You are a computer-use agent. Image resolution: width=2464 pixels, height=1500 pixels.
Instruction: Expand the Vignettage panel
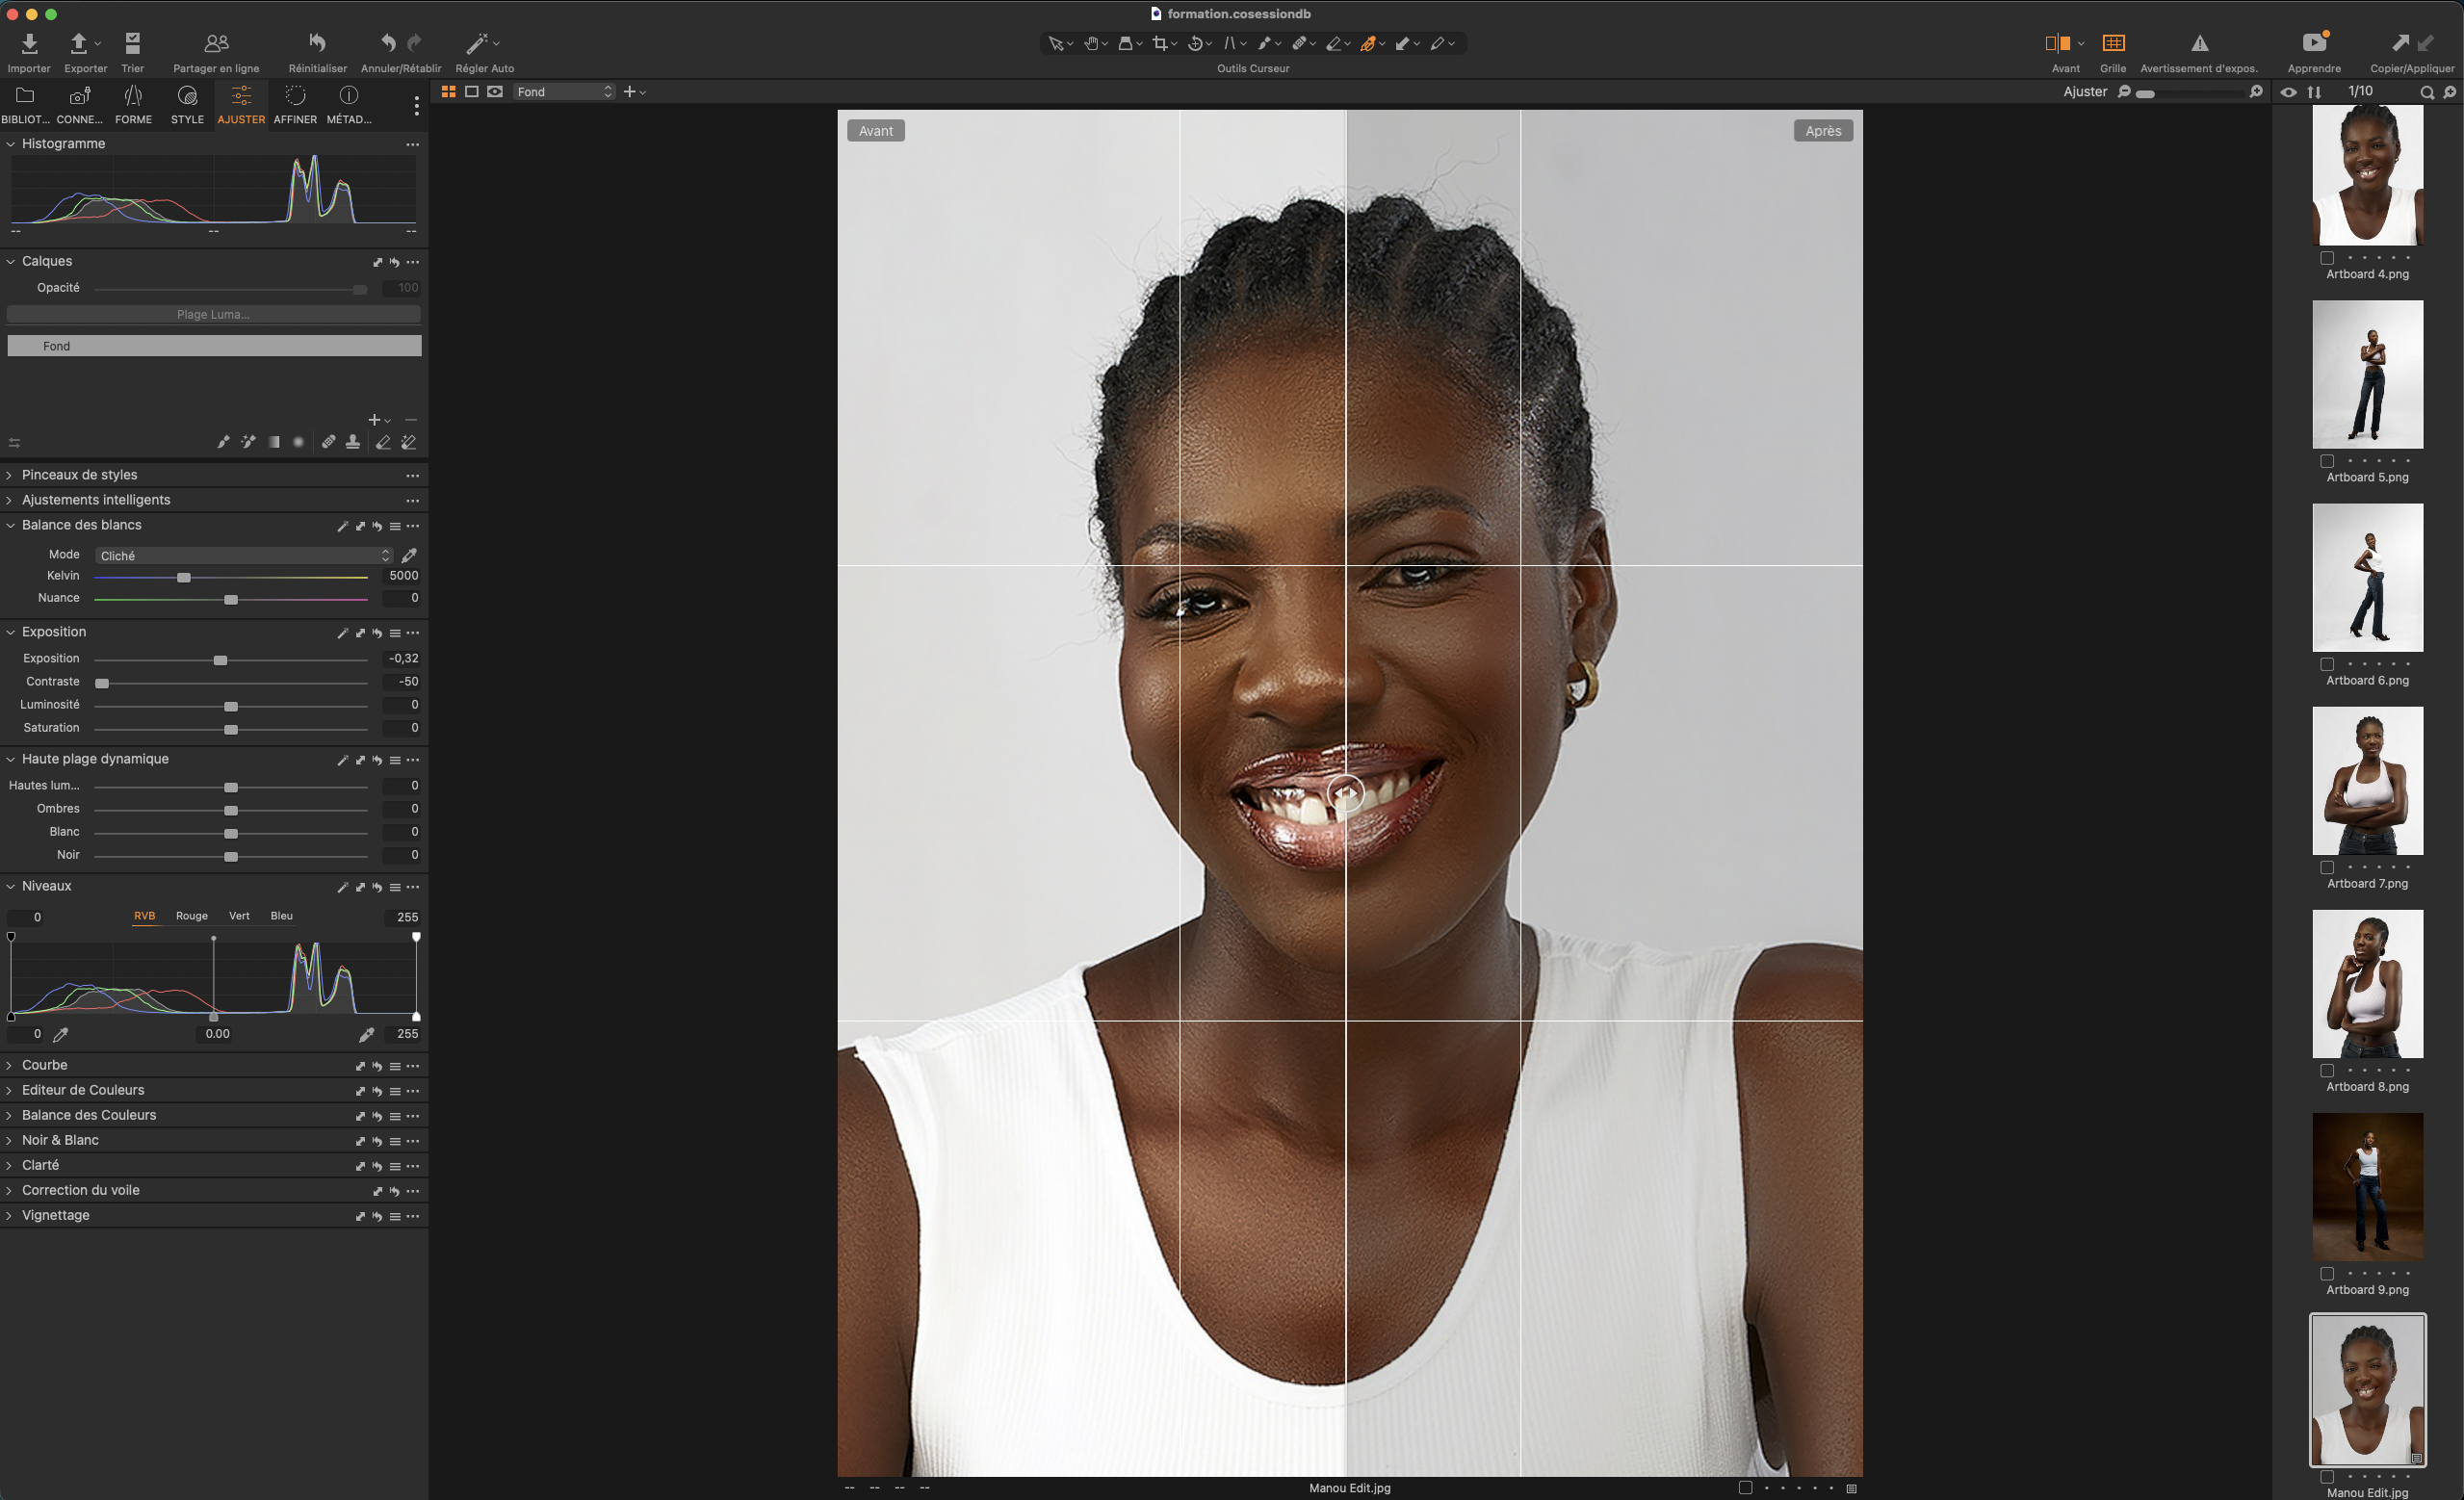point(11,1215)
